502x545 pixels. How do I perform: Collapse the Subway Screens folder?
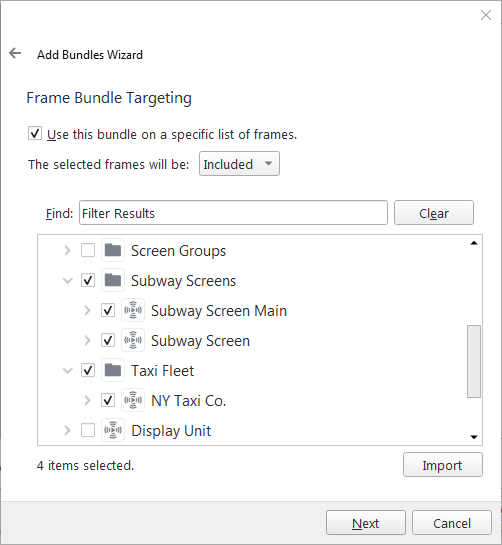tap(67, 280)
